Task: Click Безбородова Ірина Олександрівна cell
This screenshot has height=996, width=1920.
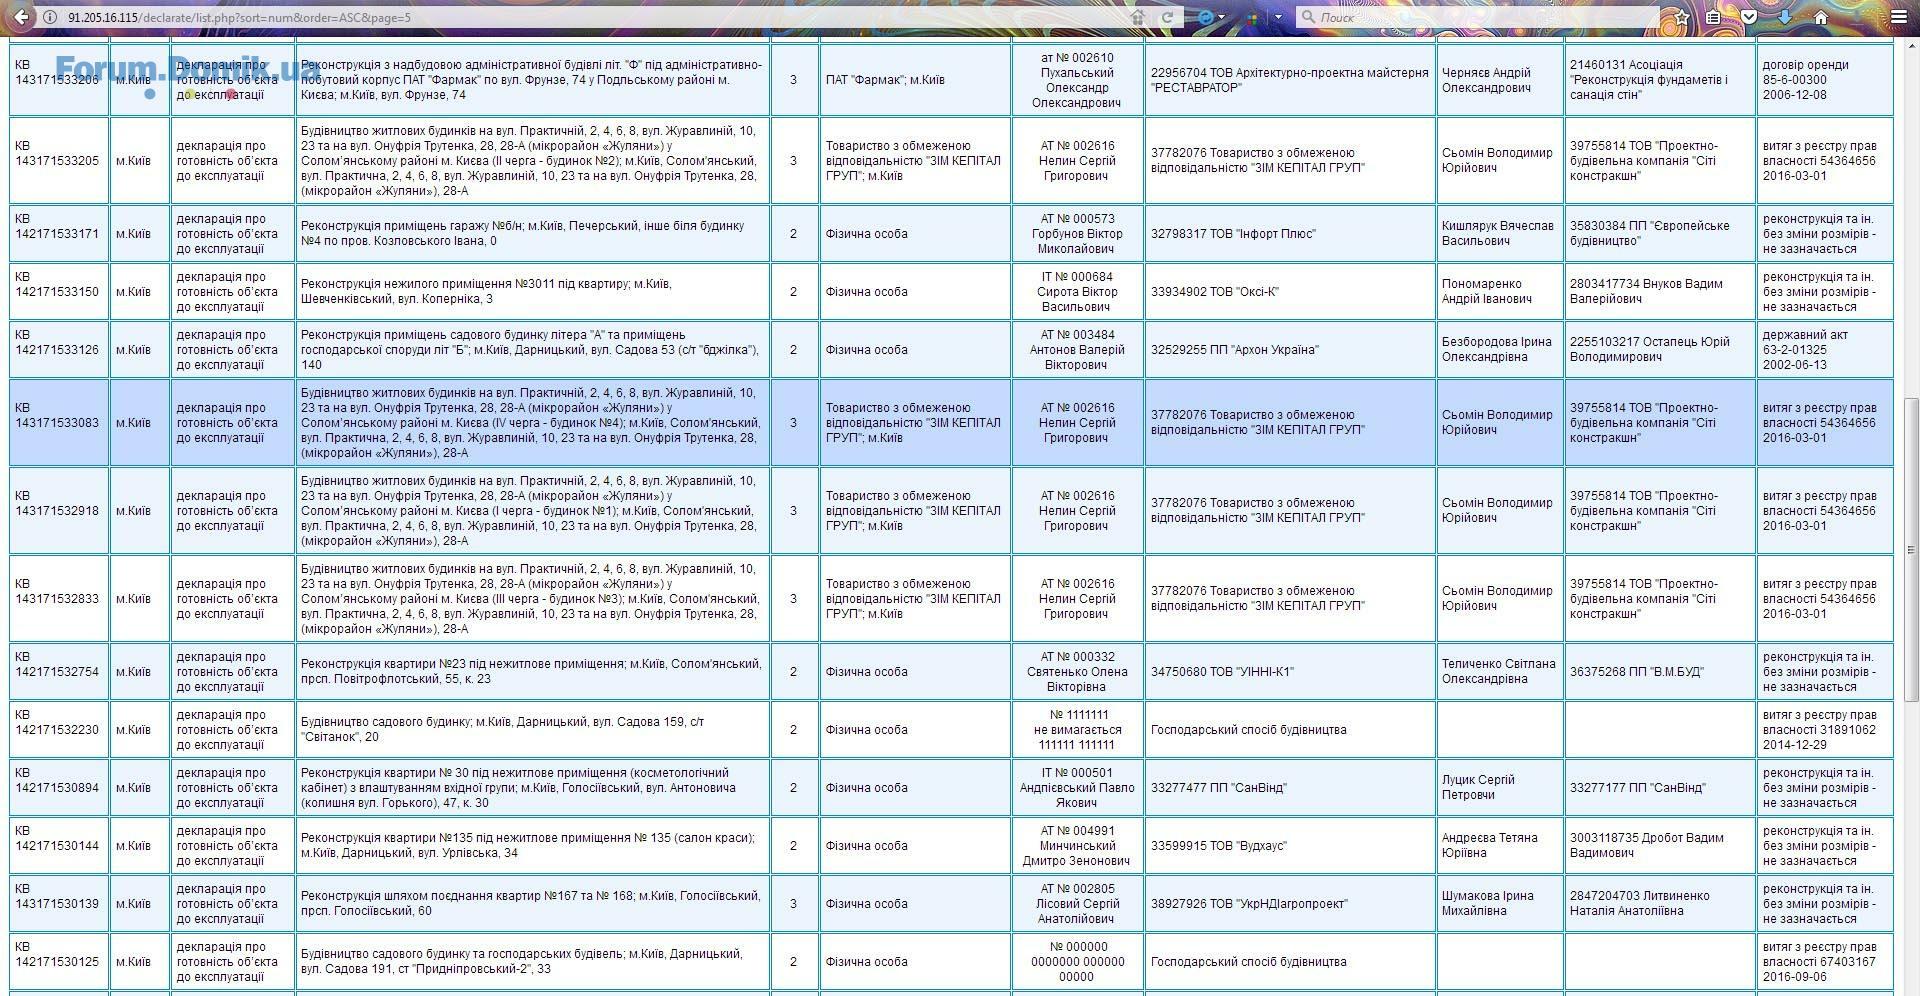Action: (x=1500, y=350)
